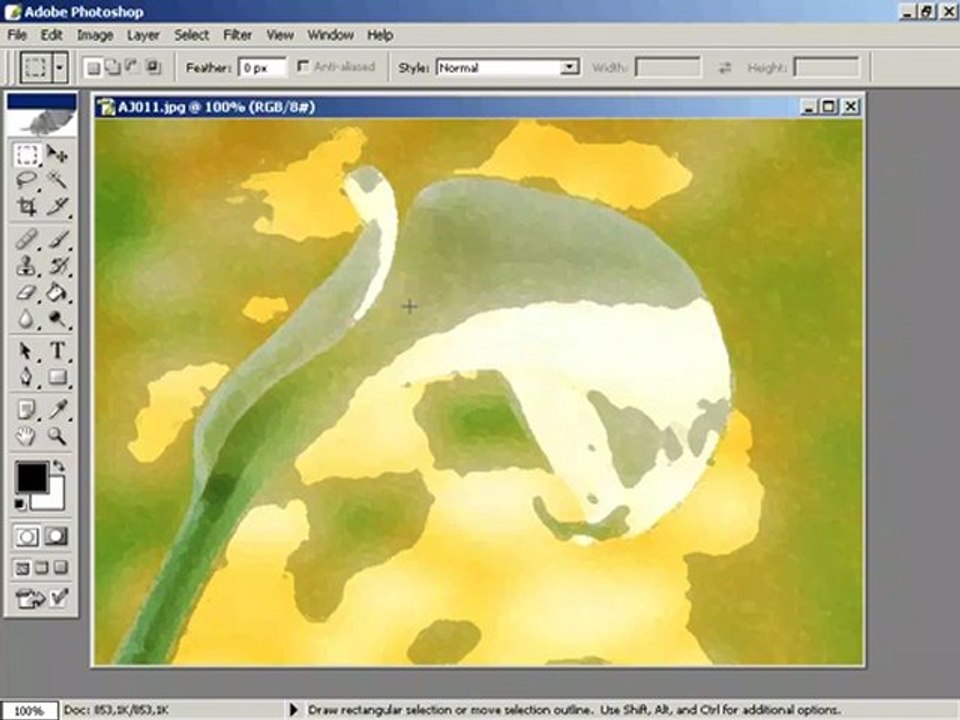Select the Eraser tool
Image resolution: width=960 pixels, height=720 pixels.
tap(26, 292)
